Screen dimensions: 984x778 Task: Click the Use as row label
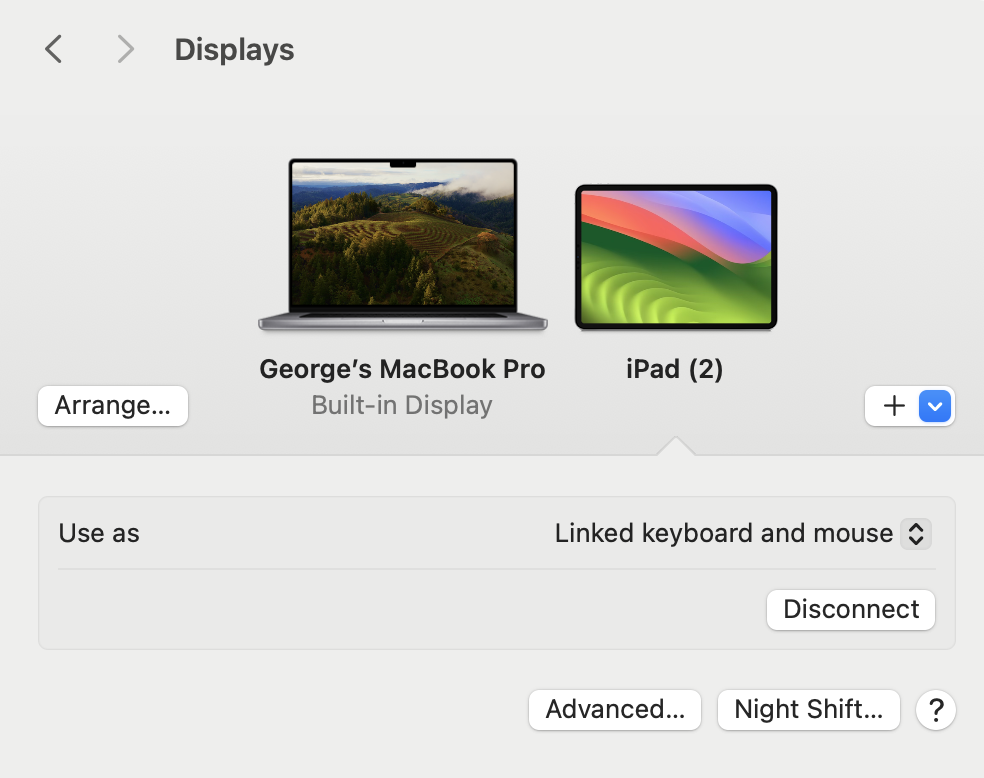(x=99, y=533)
